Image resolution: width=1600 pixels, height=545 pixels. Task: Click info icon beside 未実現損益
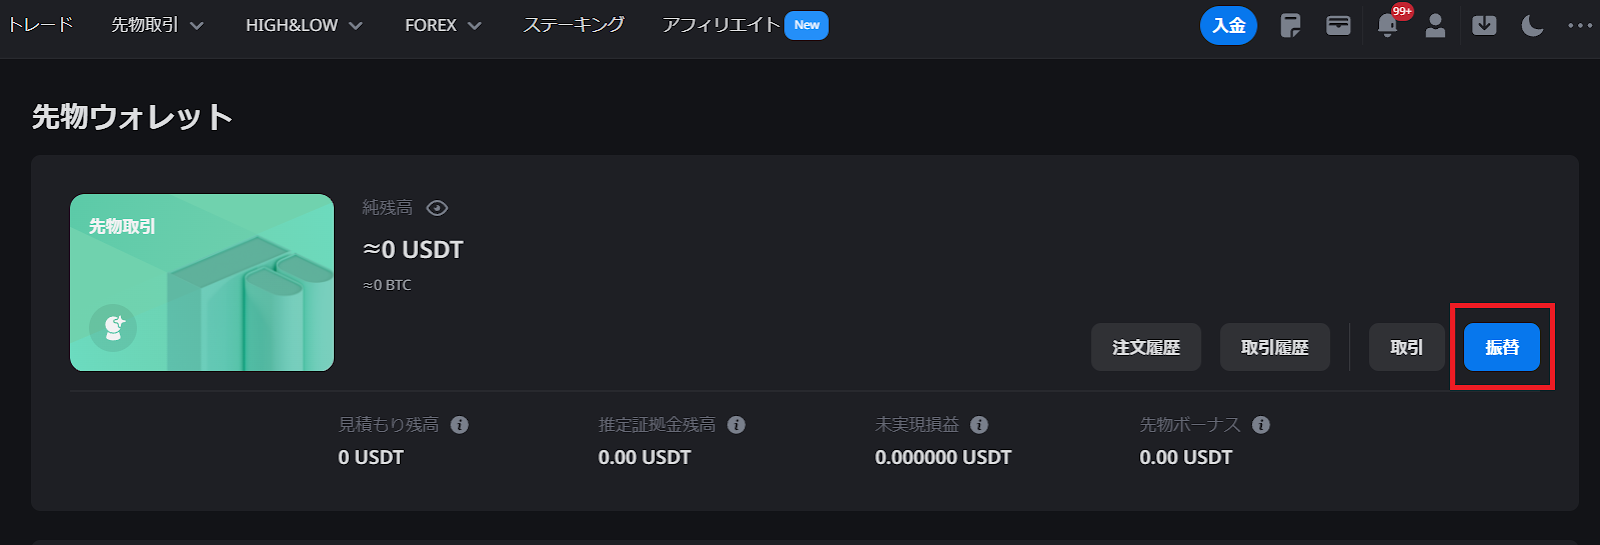click(x=979, y=425)
